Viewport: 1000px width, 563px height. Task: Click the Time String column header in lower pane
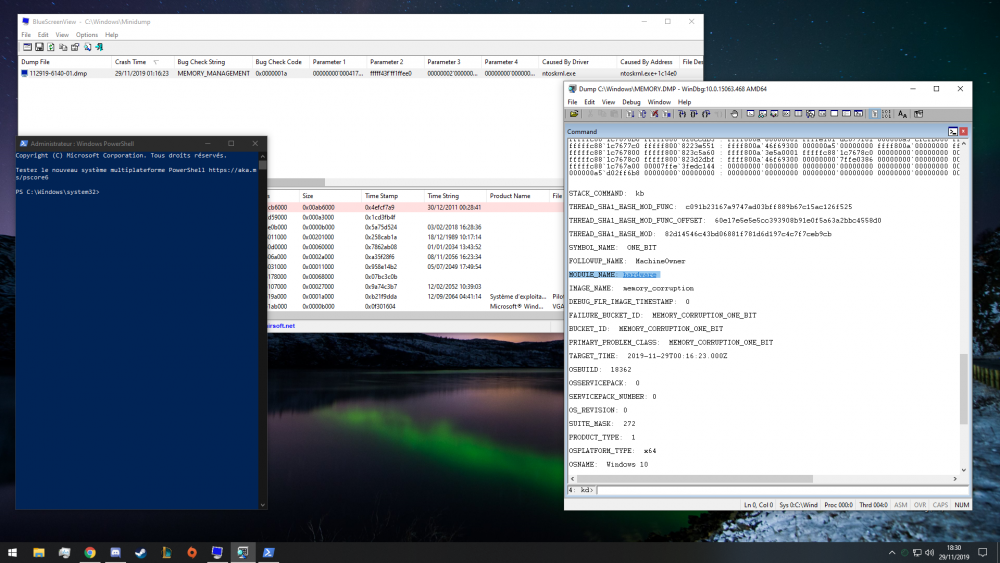pos(455,196)
